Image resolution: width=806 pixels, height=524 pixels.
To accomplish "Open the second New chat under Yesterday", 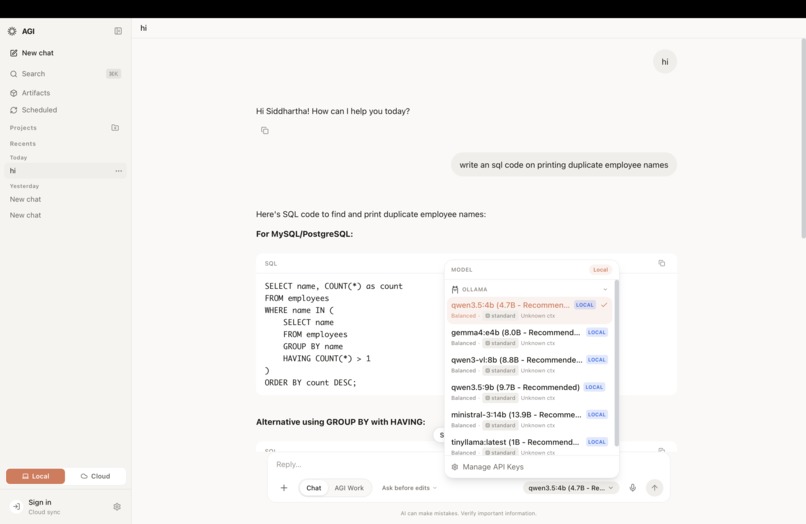I will tap(26, 215).
